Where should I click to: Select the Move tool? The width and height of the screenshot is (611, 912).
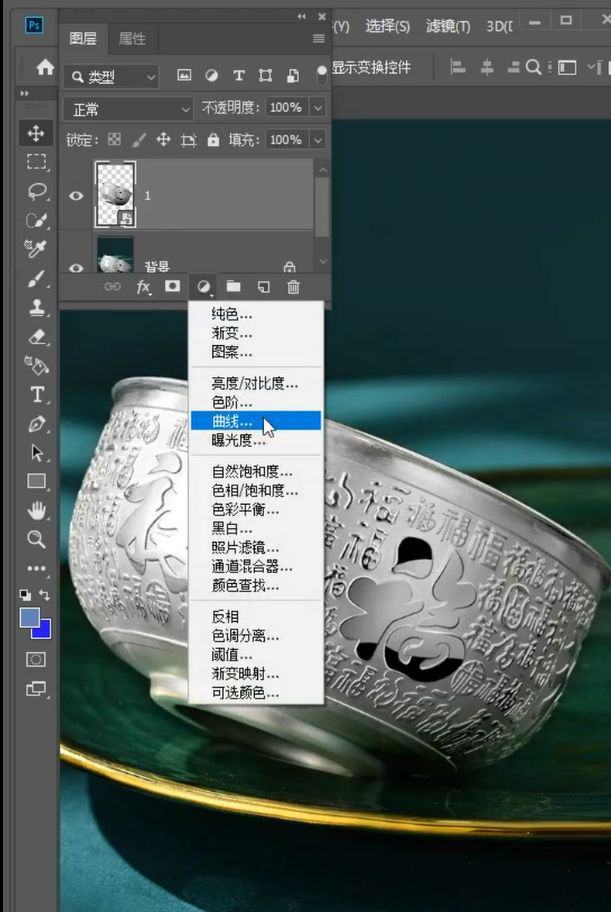click(x=36, y=133)
